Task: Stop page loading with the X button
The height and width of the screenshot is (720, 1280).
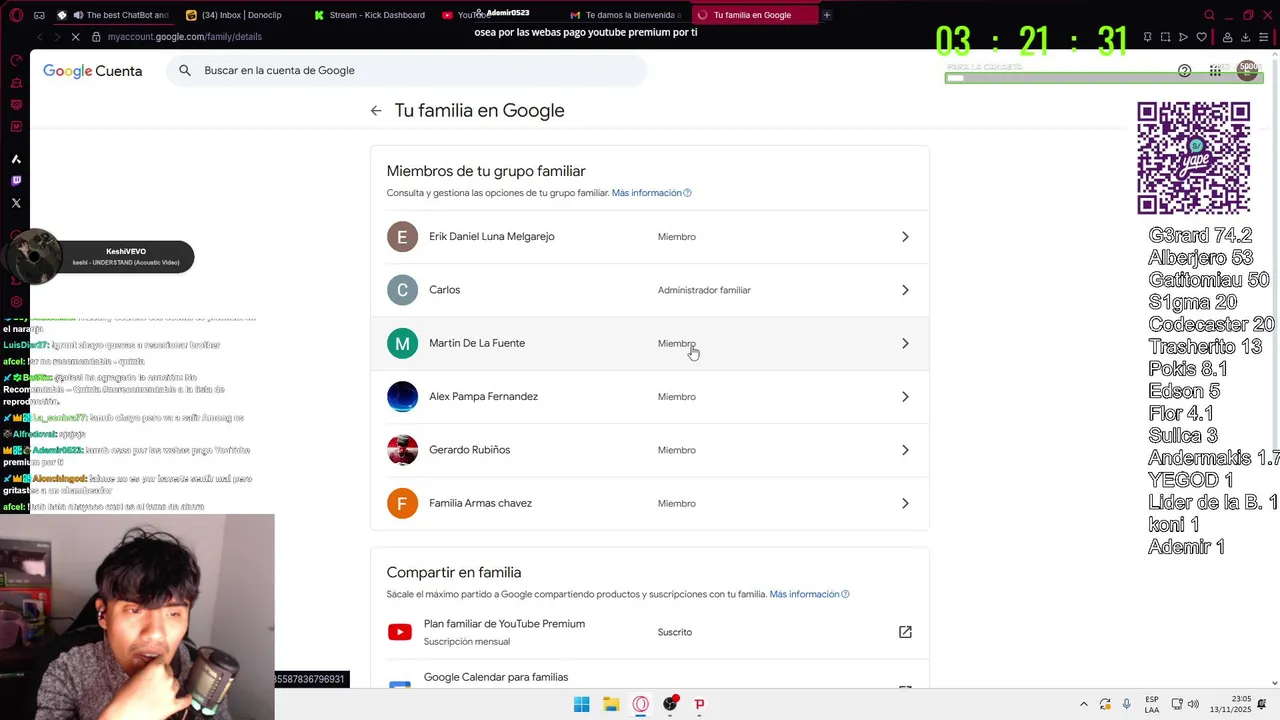Action: tap(74, 37)
